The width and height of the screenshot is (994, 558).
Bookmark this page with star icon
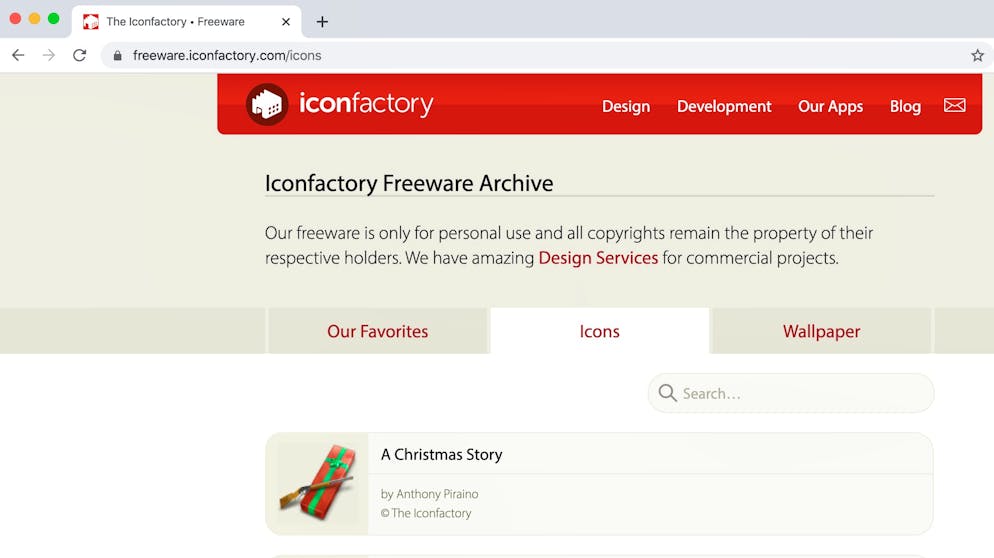[977, 55]
